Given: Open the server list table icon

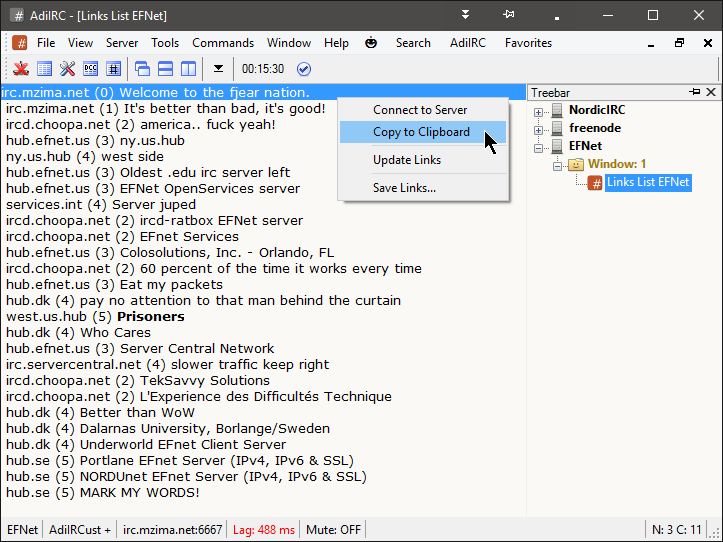Looking at the screenshot, I should tap(44, 69).
